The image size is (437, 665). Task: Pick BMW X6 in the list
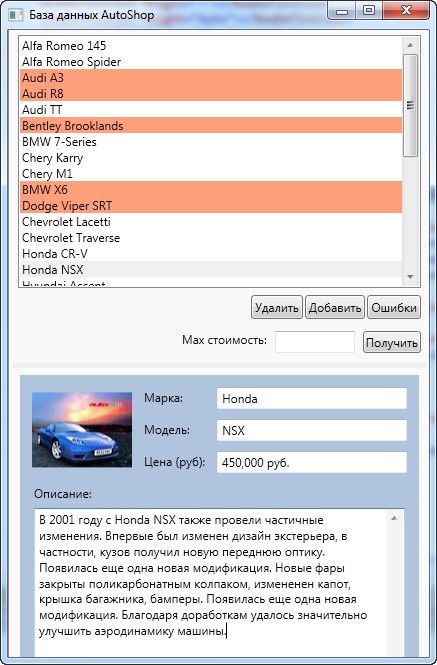pos(211,189)
